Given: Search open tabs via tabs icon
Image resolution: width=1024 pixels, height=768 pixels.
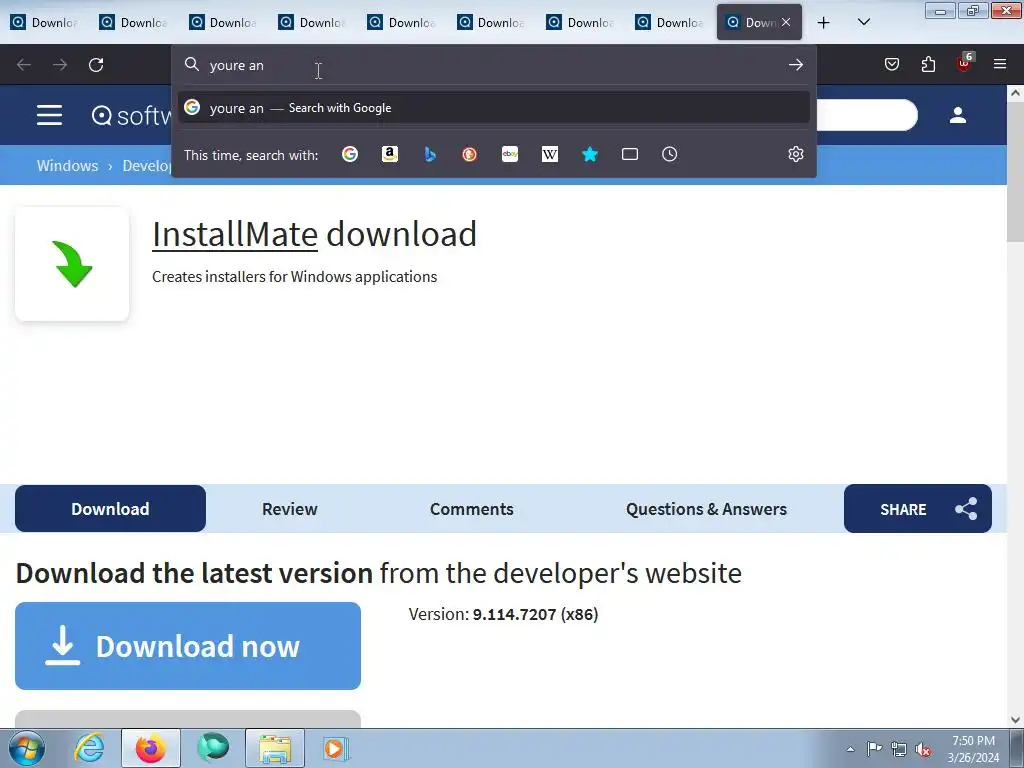Looking at the screenshot, I should (x=630, y=154).
